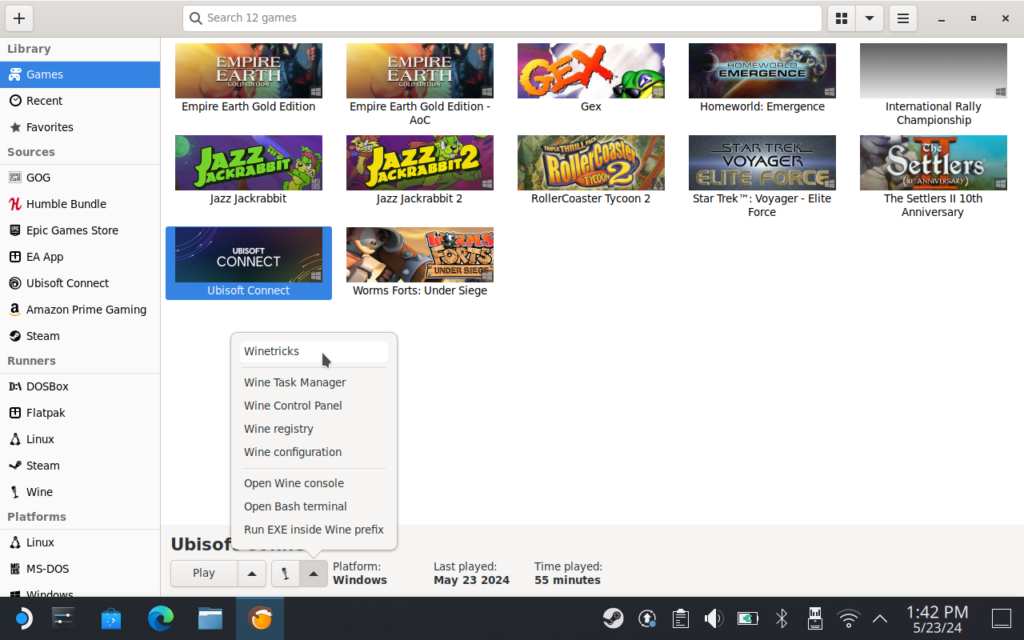Select Epic Games Store source

(x=80, y=231)
